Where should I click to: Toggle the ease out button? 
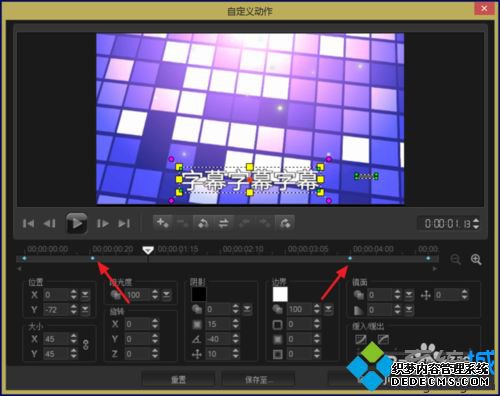383,340
